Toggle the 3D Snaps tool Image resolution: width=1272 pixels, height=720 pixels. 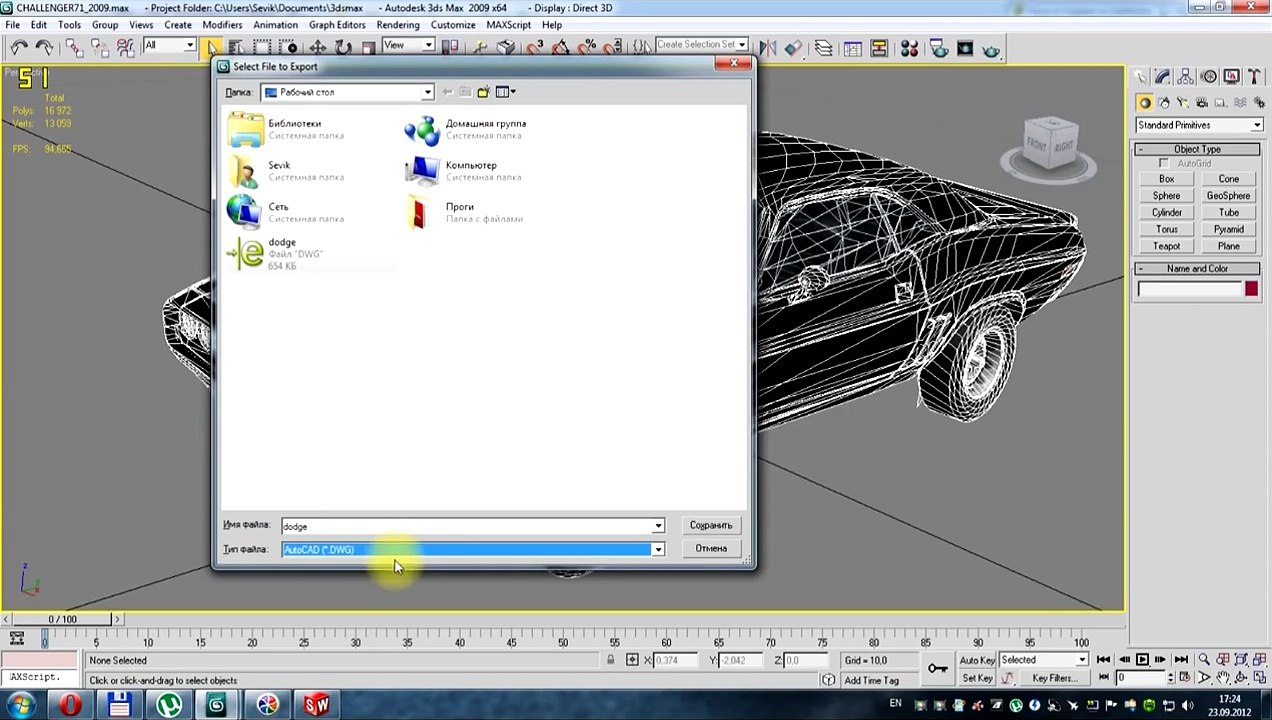(x=535, y=47)
